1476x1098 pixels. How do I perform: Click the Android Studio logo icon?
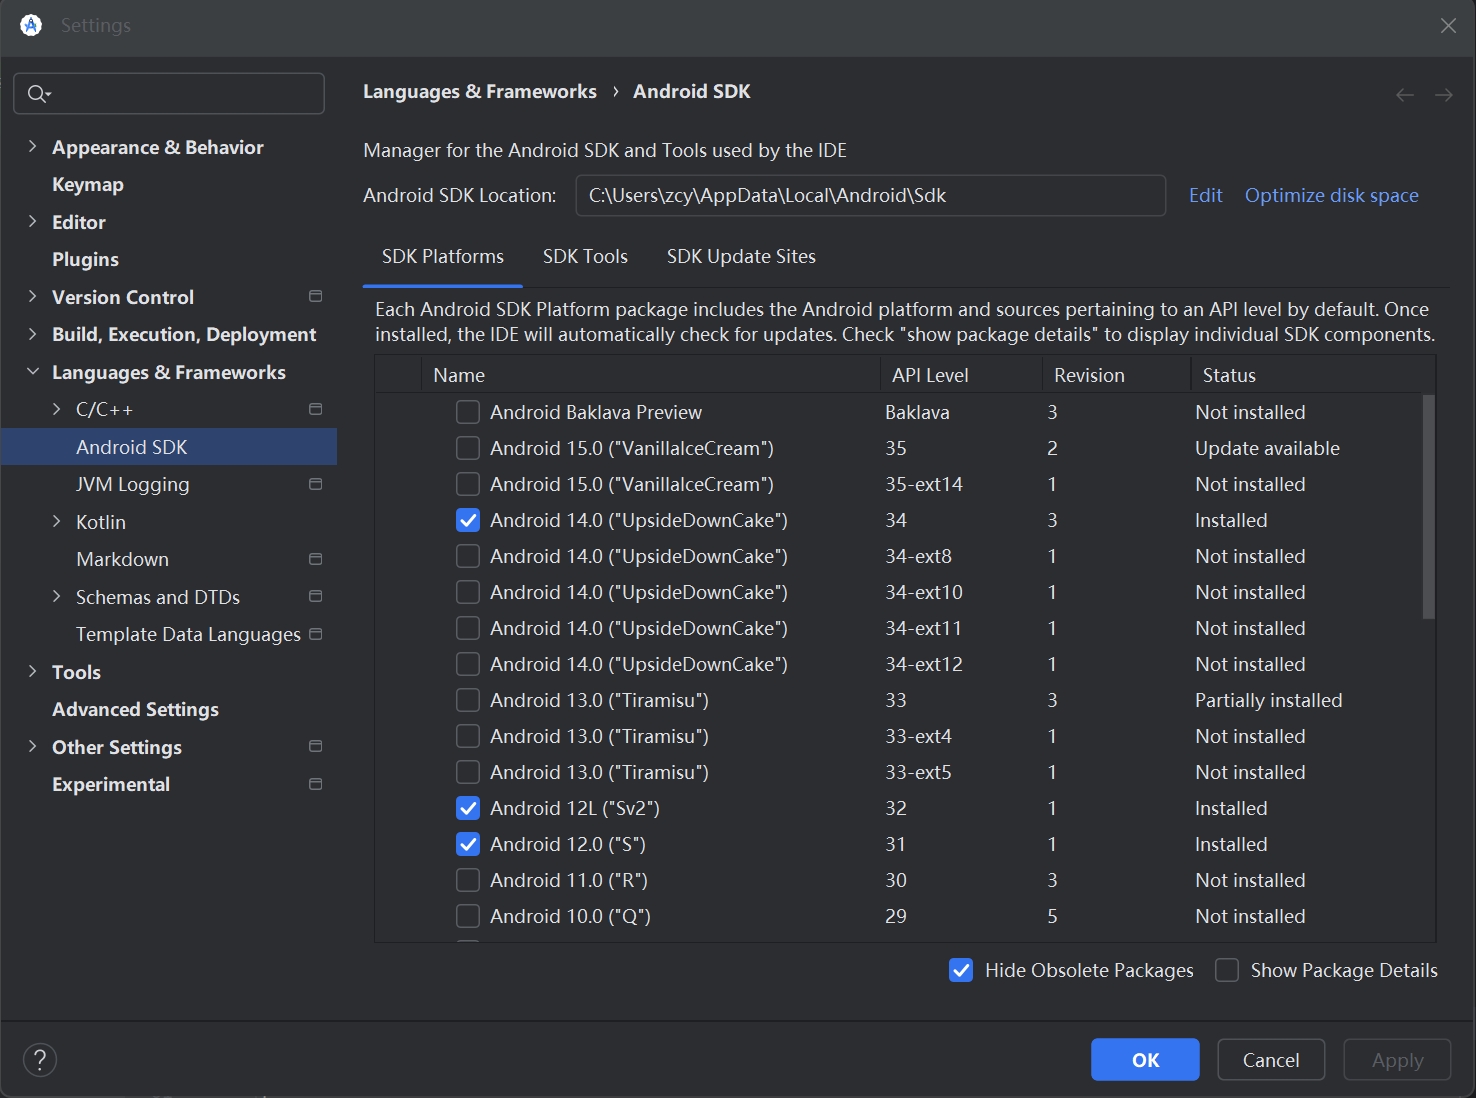[30, 25]
